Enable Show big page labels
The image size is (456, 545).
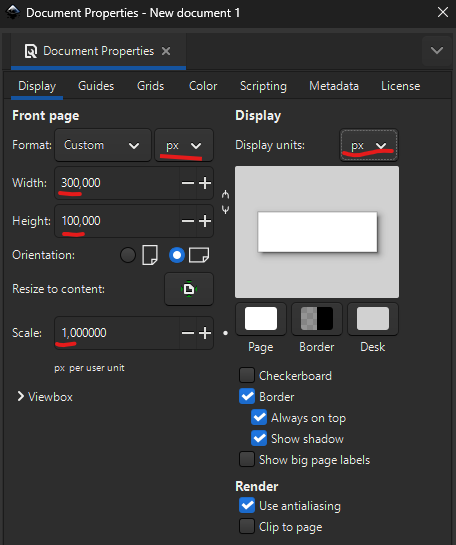tap(247, 459)
